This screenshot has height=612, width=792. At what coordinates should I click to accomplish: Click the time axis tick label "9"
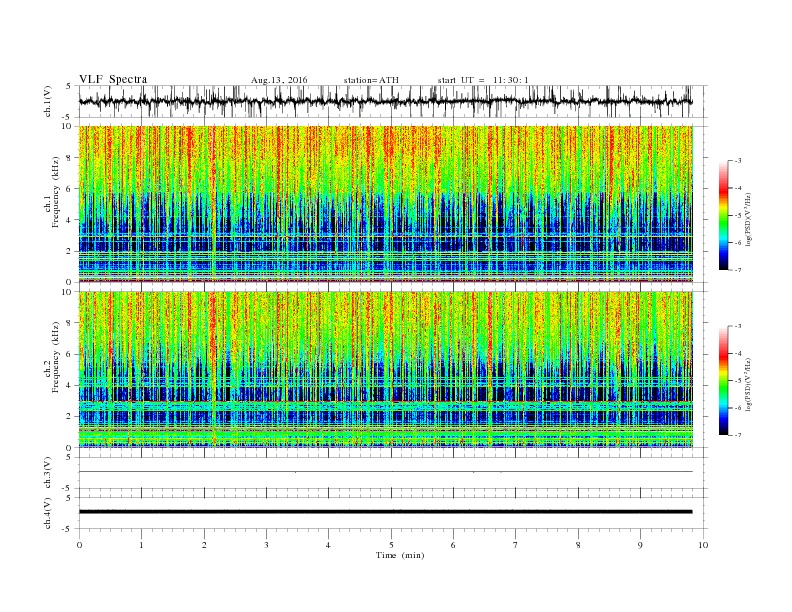click(x=640, y=545)
